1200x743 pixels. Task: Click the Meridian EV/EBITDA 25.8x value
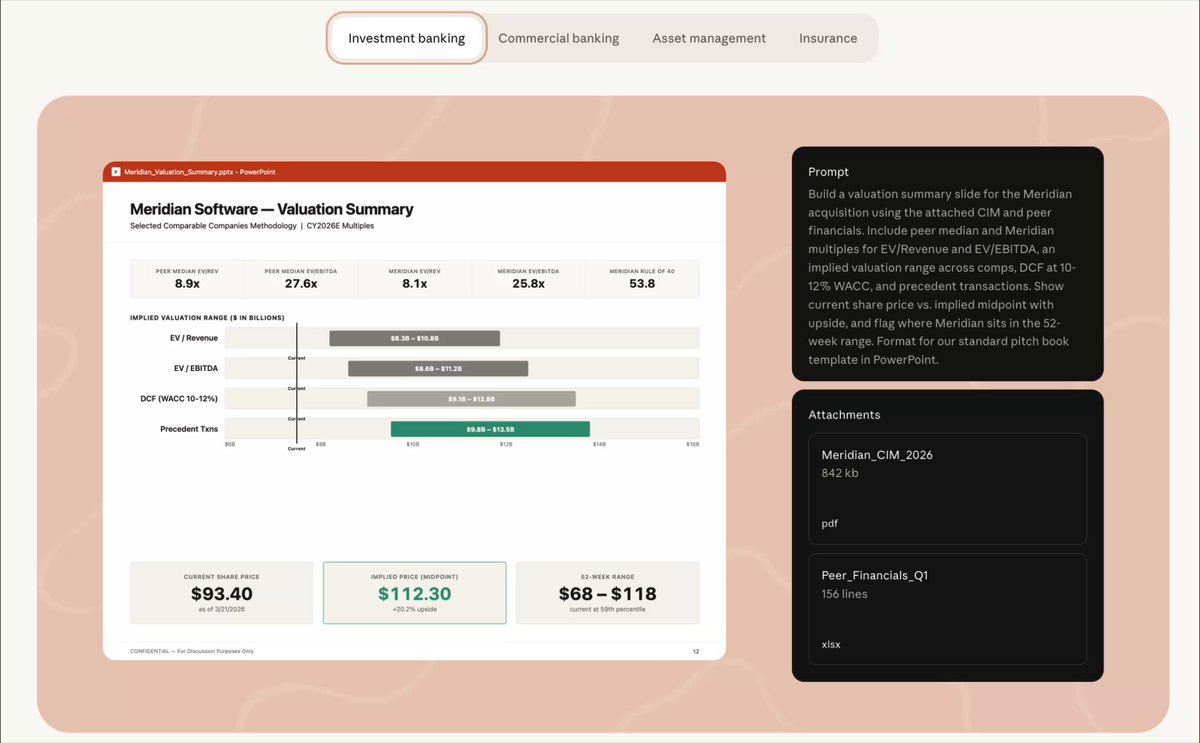pos(528,284)
